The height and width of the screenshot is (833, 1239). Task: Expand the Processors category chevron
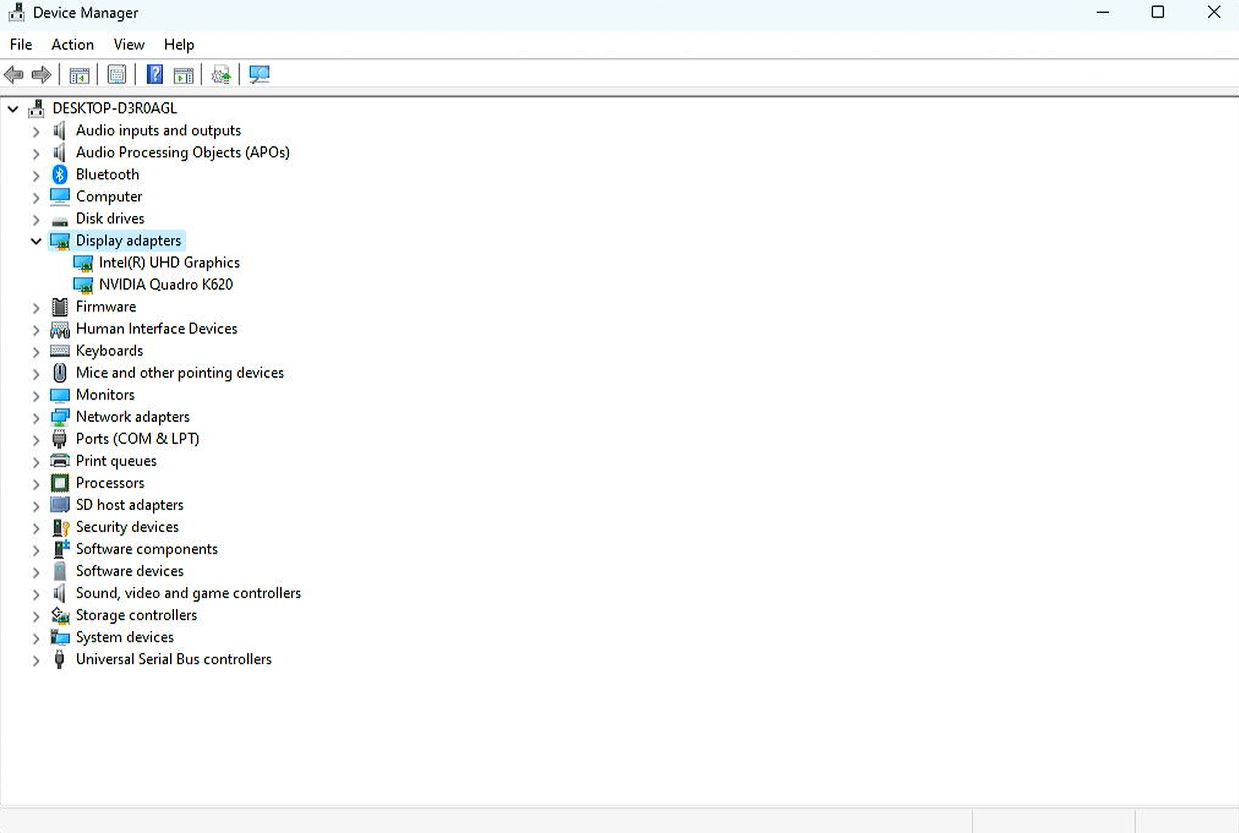click(36, 483)
